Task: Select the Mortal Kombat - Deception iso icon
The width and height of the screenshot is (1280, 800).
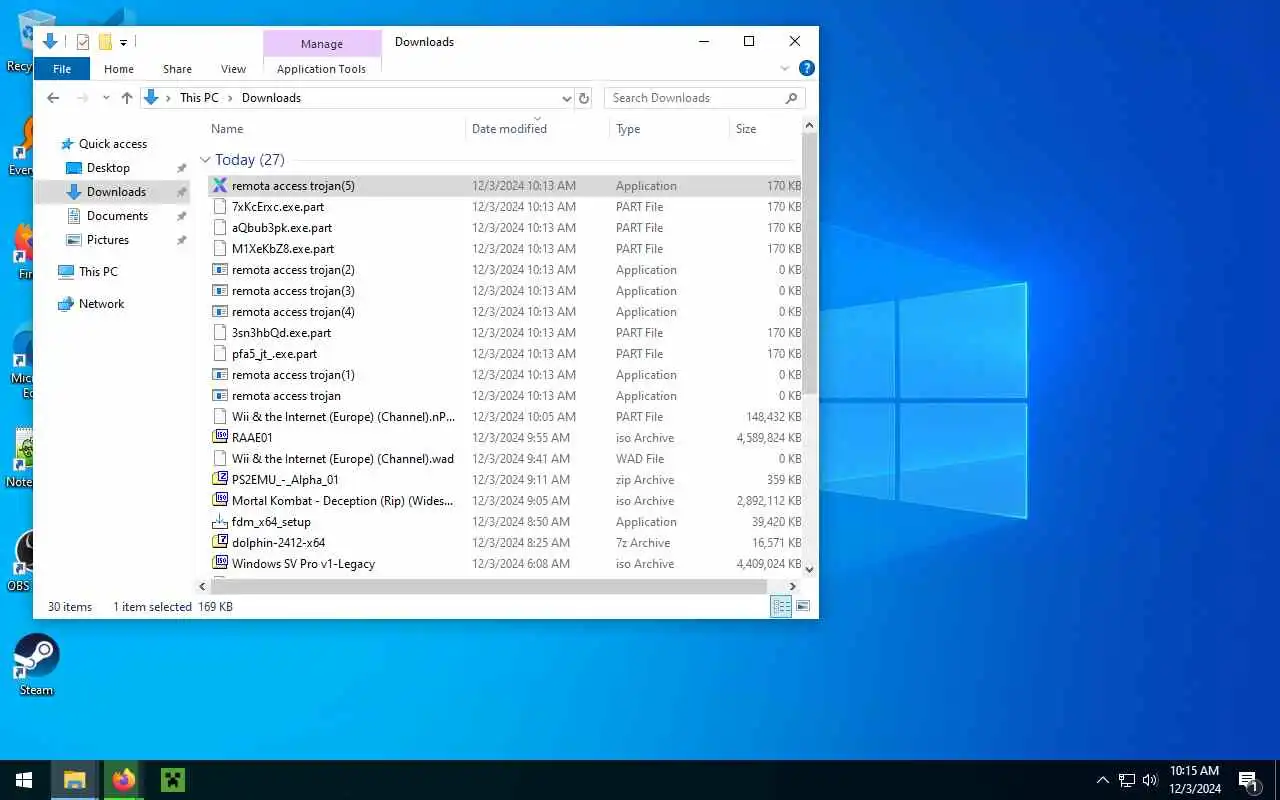Action: pyautogui.click(x=221, y=501)
